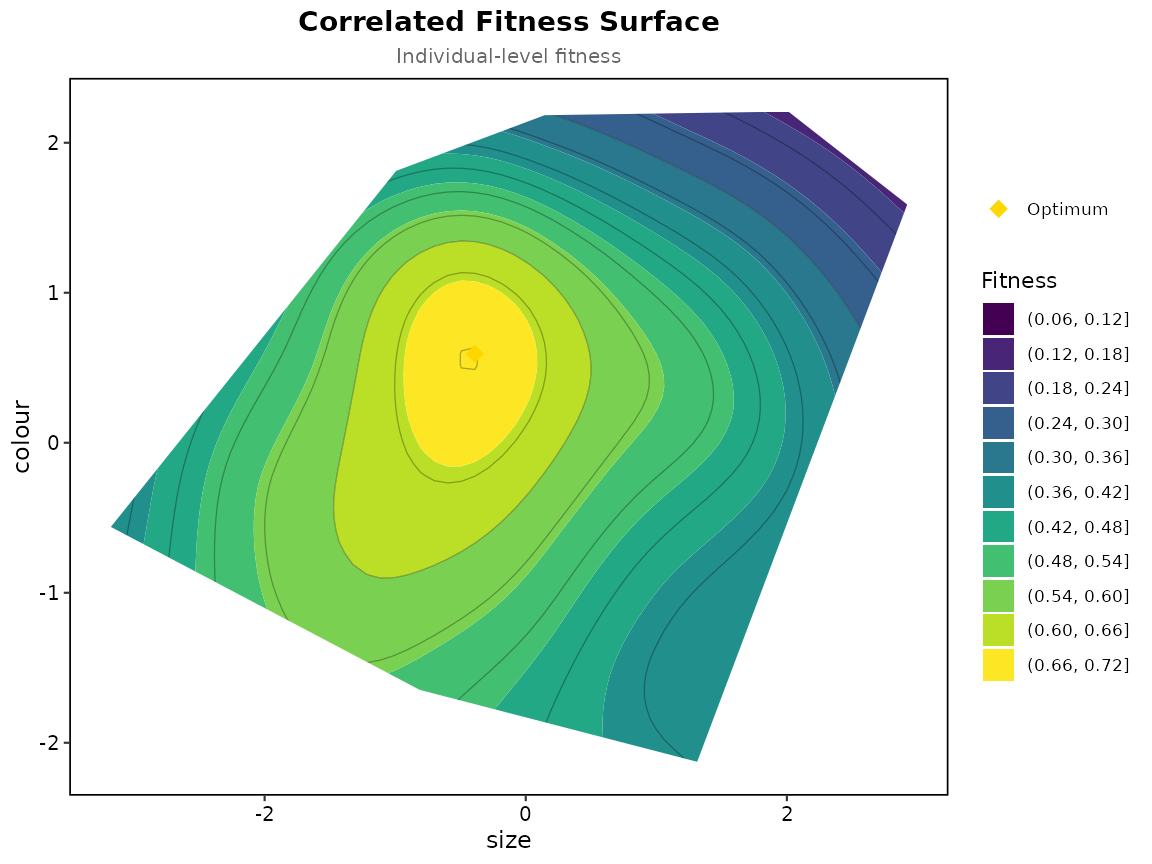This screenshot has height=864, width=1152.
Task: Click the x-axis tick label 0
Action: 525,814
